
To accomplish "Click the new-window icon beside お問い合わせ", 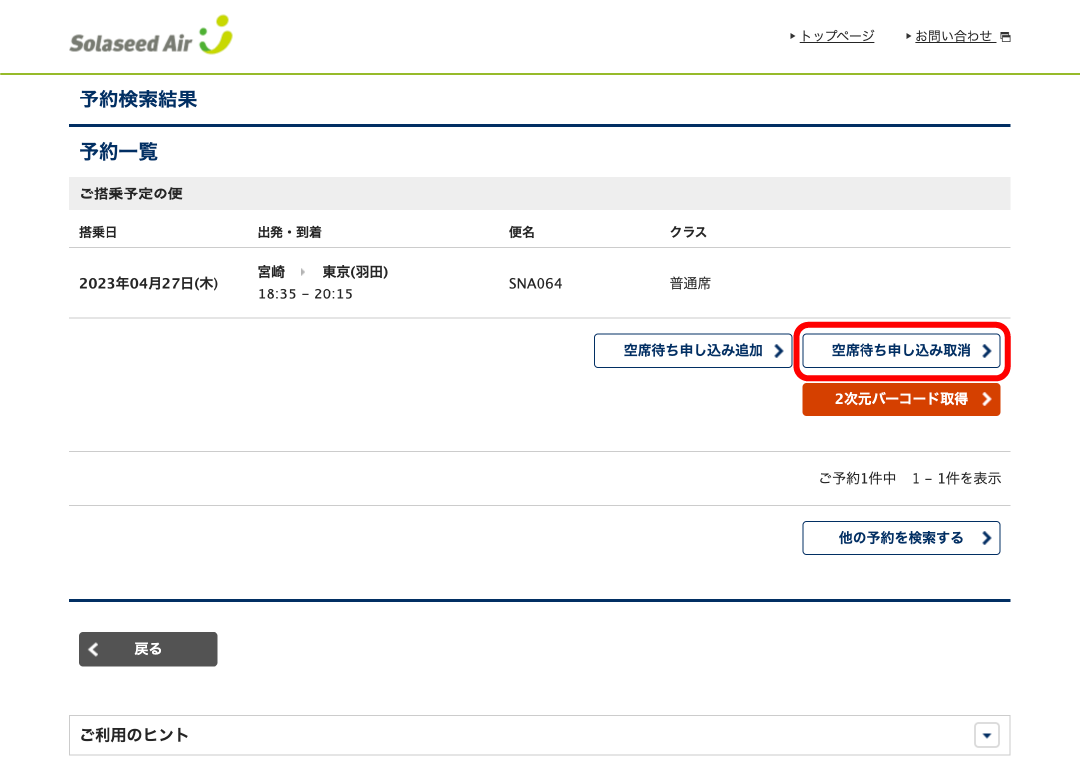I will tap(1005, 35).
